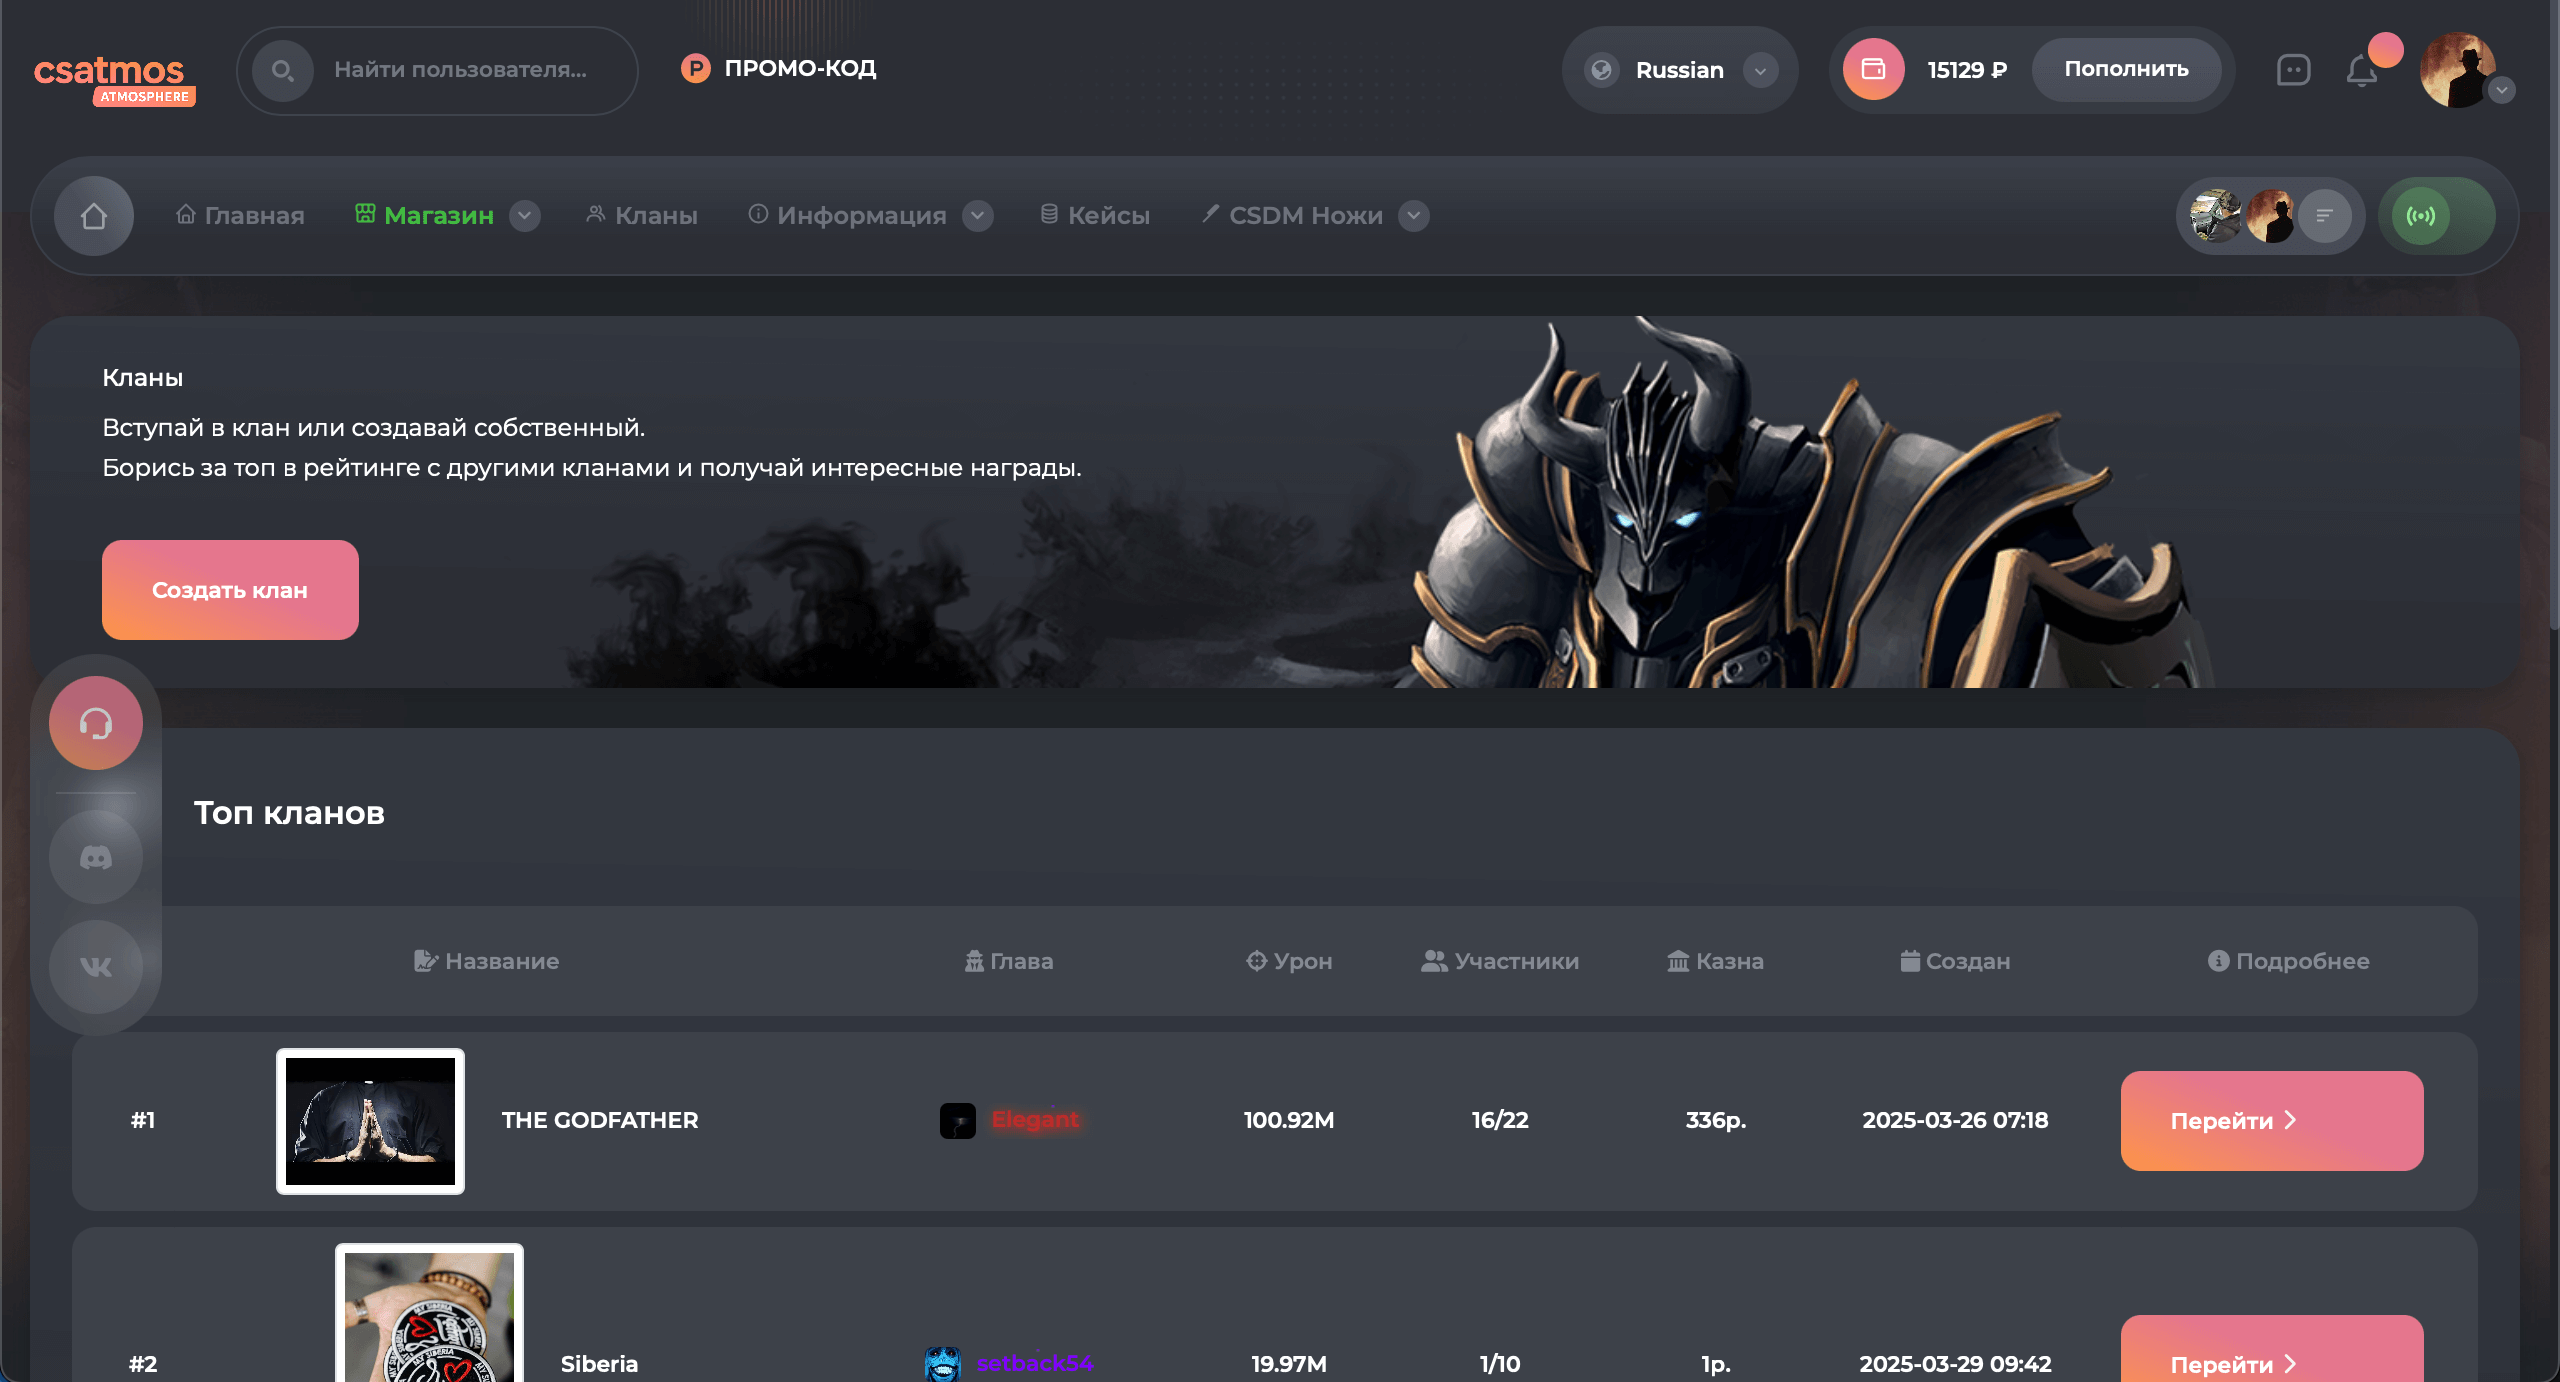The image size is (2560, 1382).
Task: Expand the Russian language dropdown
Action: pos(1760,70)
